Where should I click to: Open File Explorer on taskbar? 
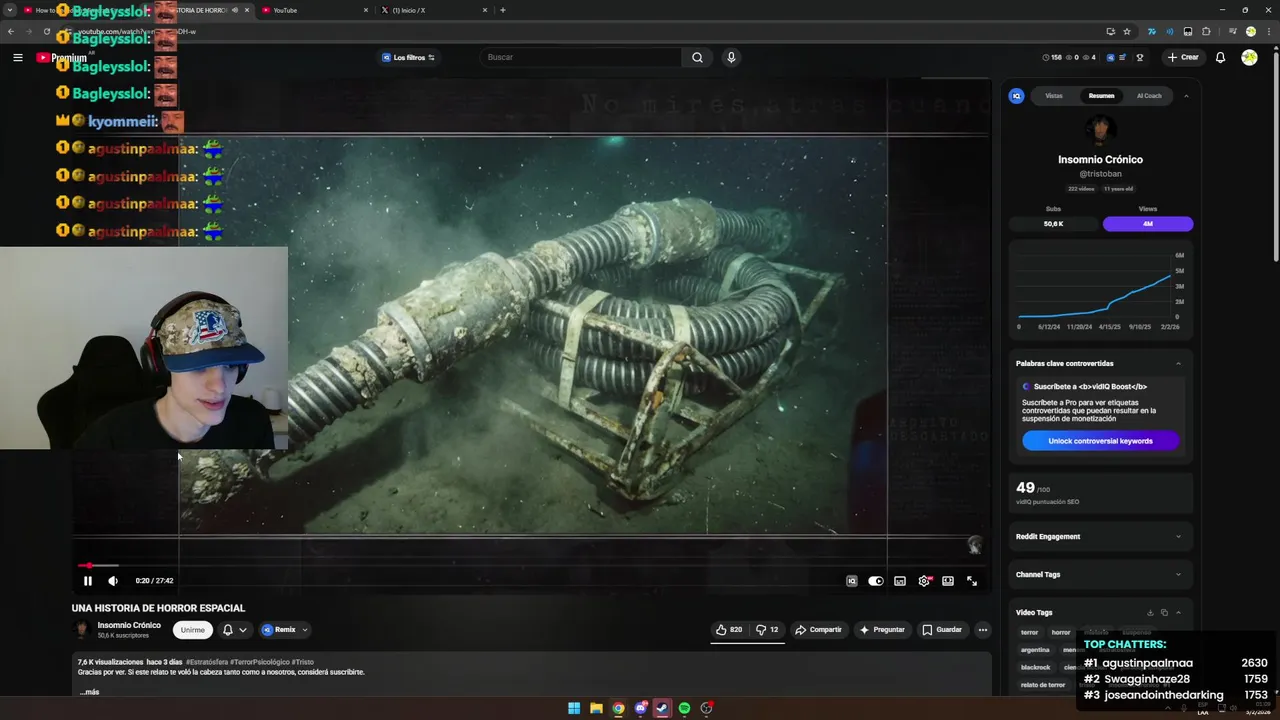(596, 708)
